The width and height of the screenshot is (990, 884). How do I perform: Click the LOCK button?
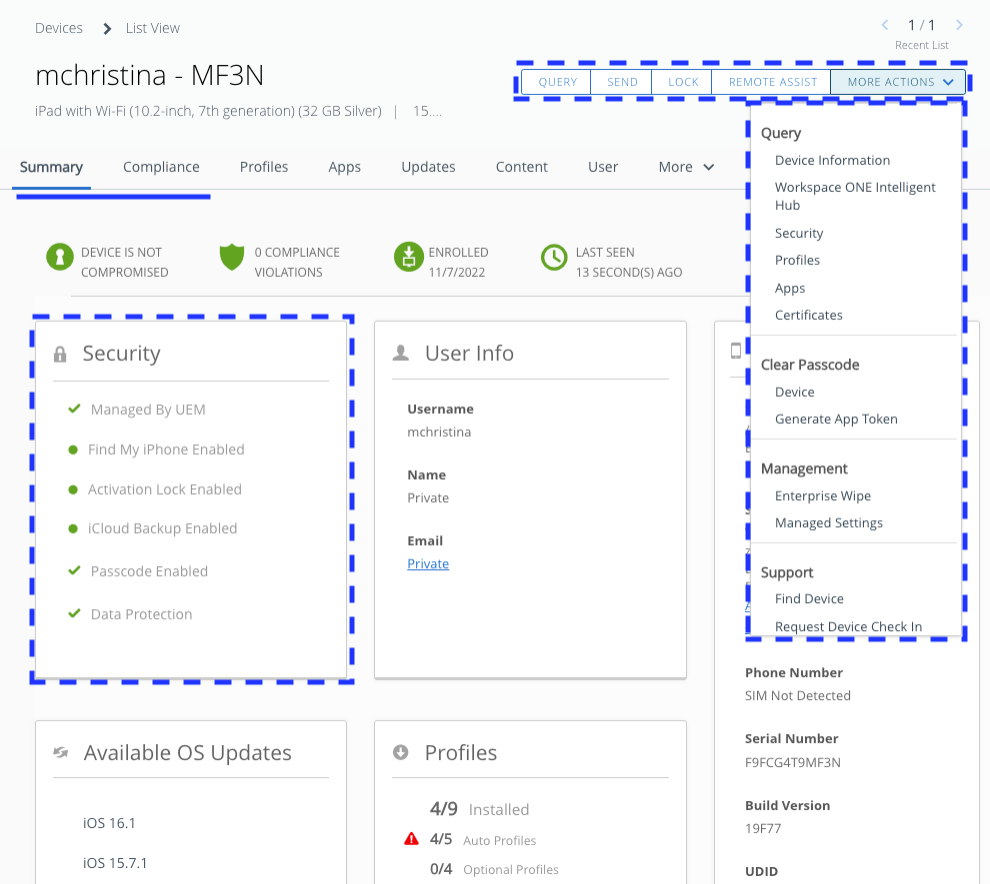point(681,81)
